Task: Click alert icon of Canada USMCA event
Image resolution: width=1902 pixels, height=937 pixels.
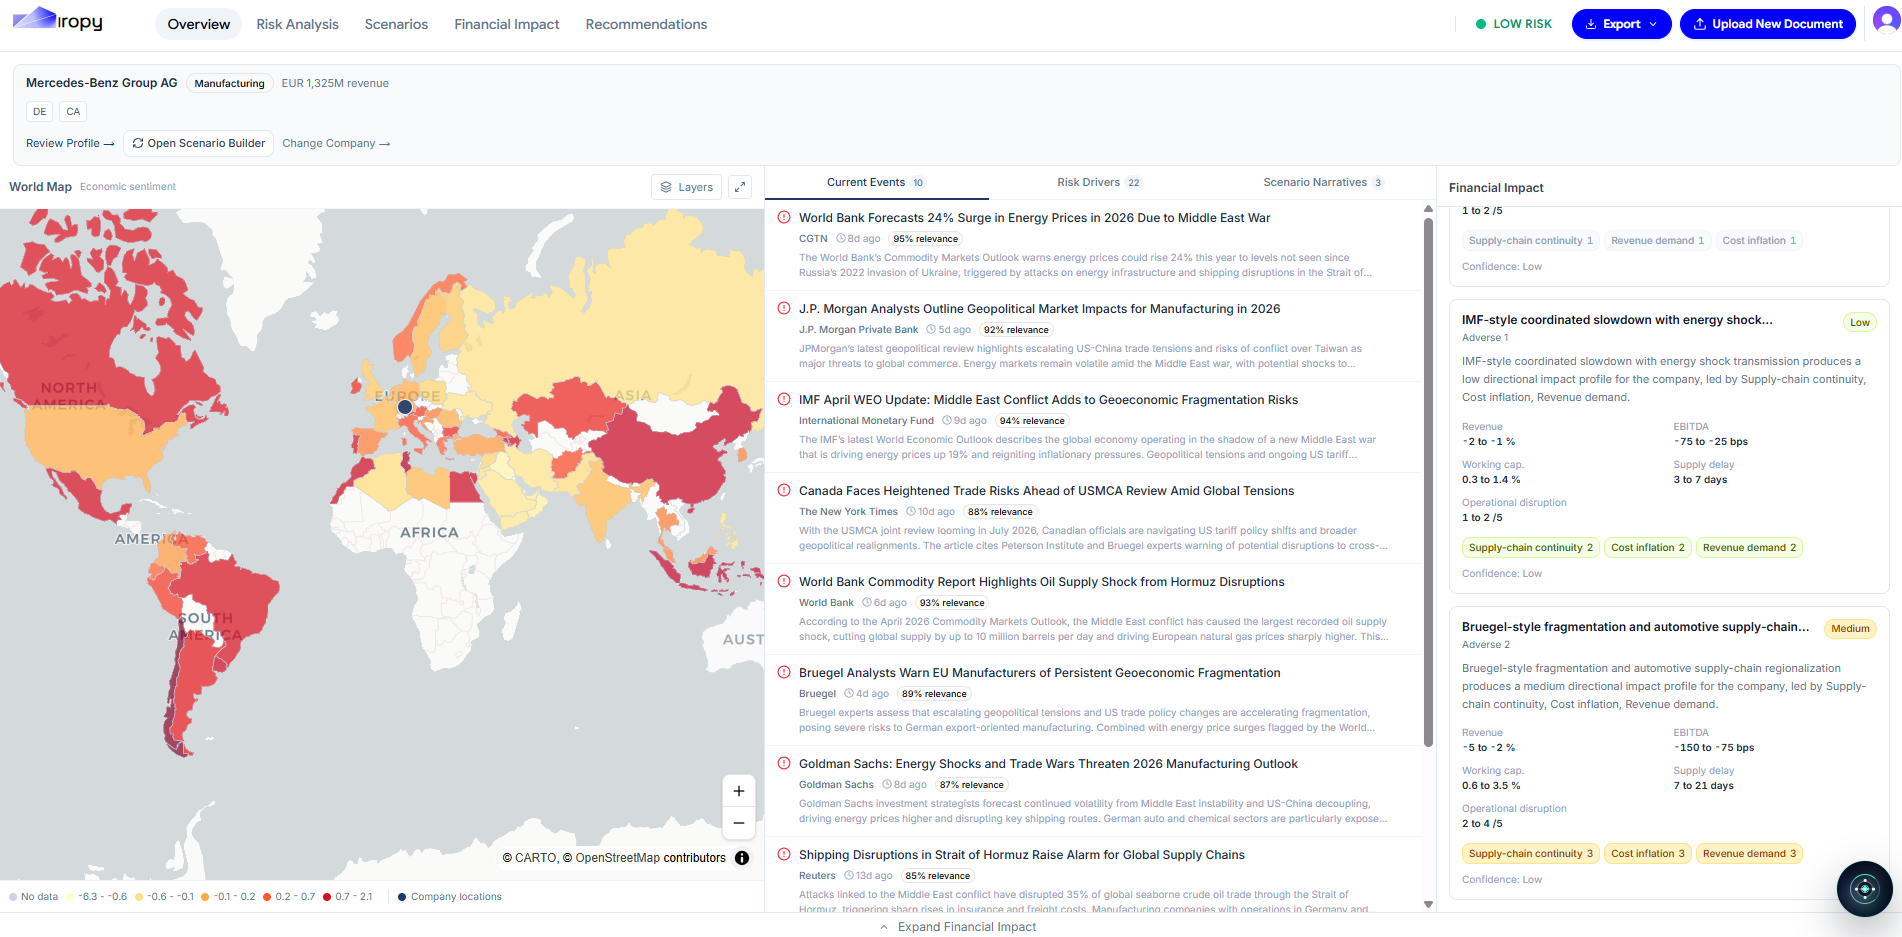Action: pos(784,490)
